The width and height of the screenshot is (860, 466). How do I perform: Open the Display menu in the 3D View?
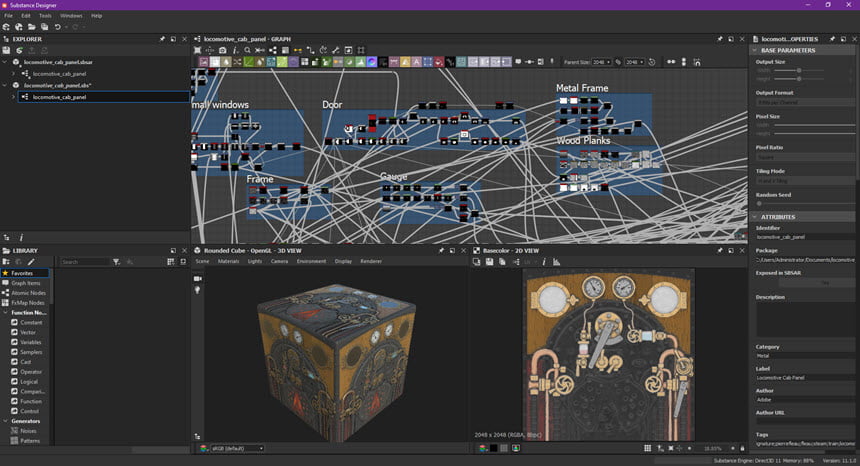[343, 262]
